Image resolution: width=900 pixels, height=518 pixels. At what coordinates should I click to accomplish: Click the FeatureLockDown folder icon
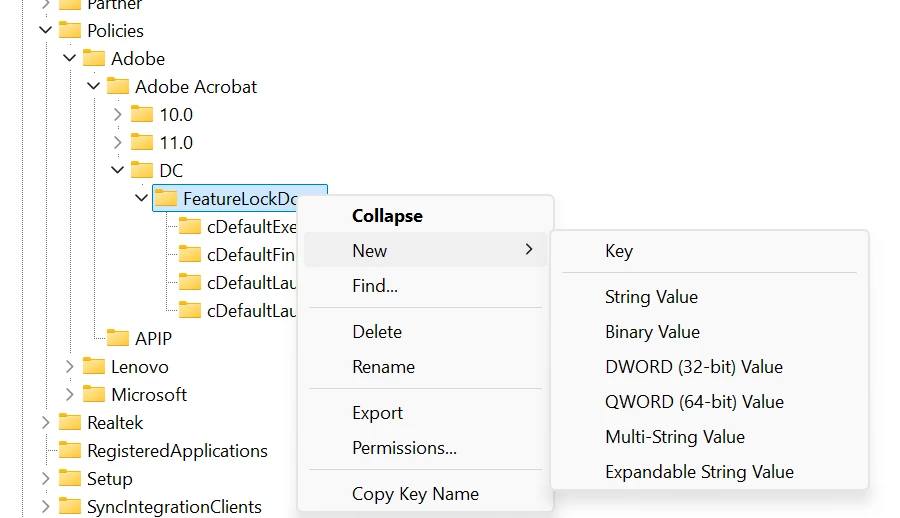click(166, 199)
